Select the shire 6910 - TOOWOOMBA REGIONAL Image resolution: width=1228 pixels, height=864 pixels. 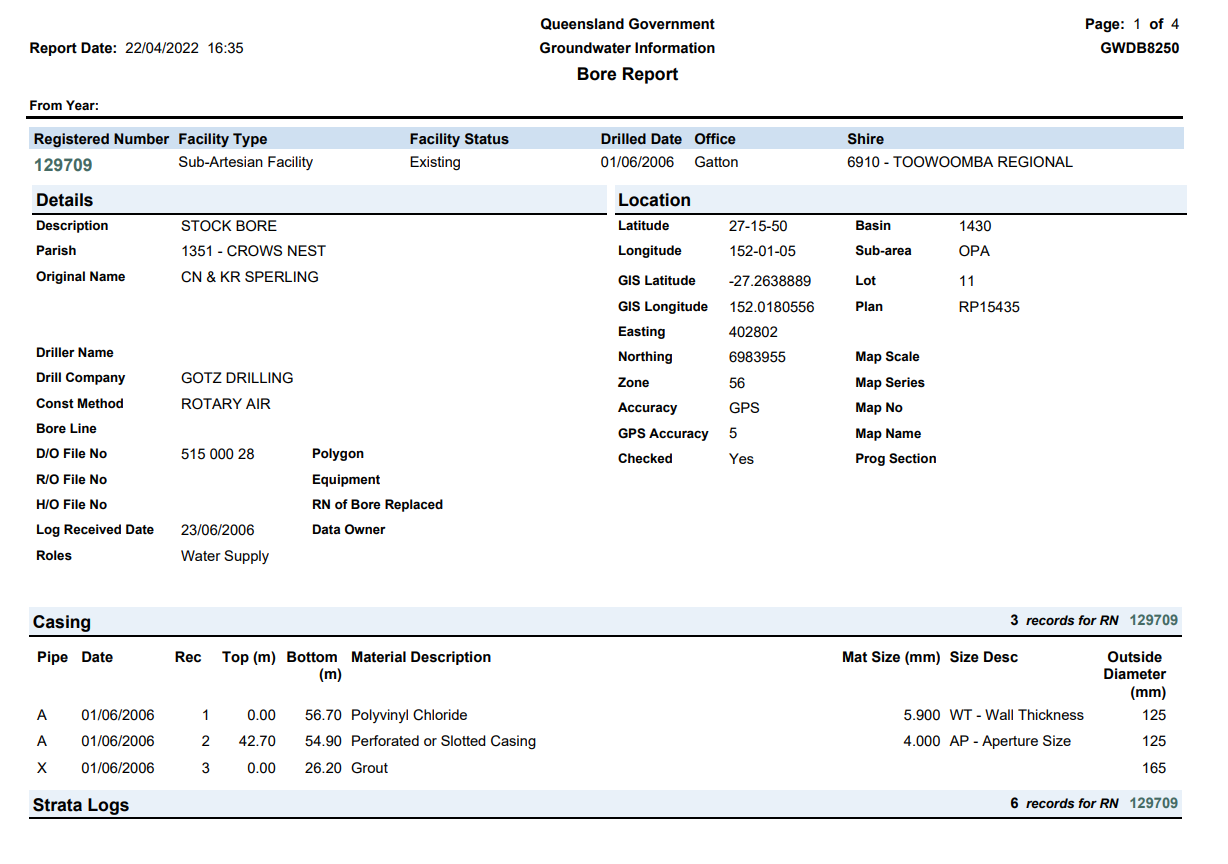[x=959, y=162]
